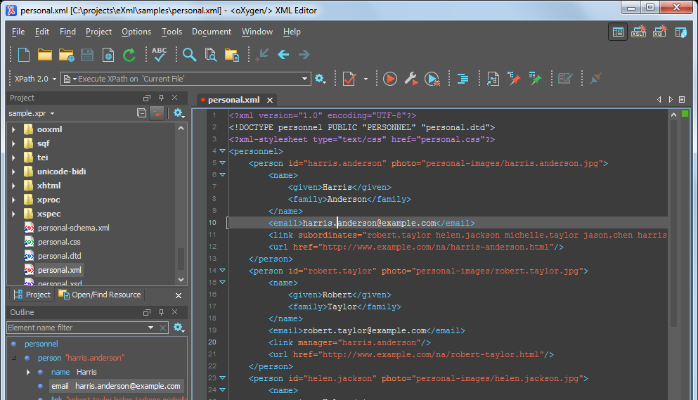Expand the name Harris outline node
Screen dimensions: 698x400
(28, 372)
